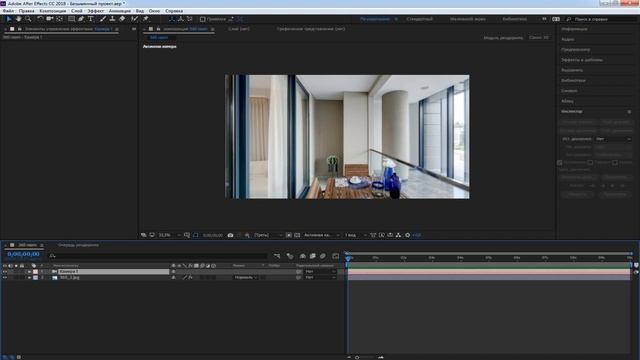Toggle region of interest in viewer
Screen dimensions: 640x360
(289, 235)
